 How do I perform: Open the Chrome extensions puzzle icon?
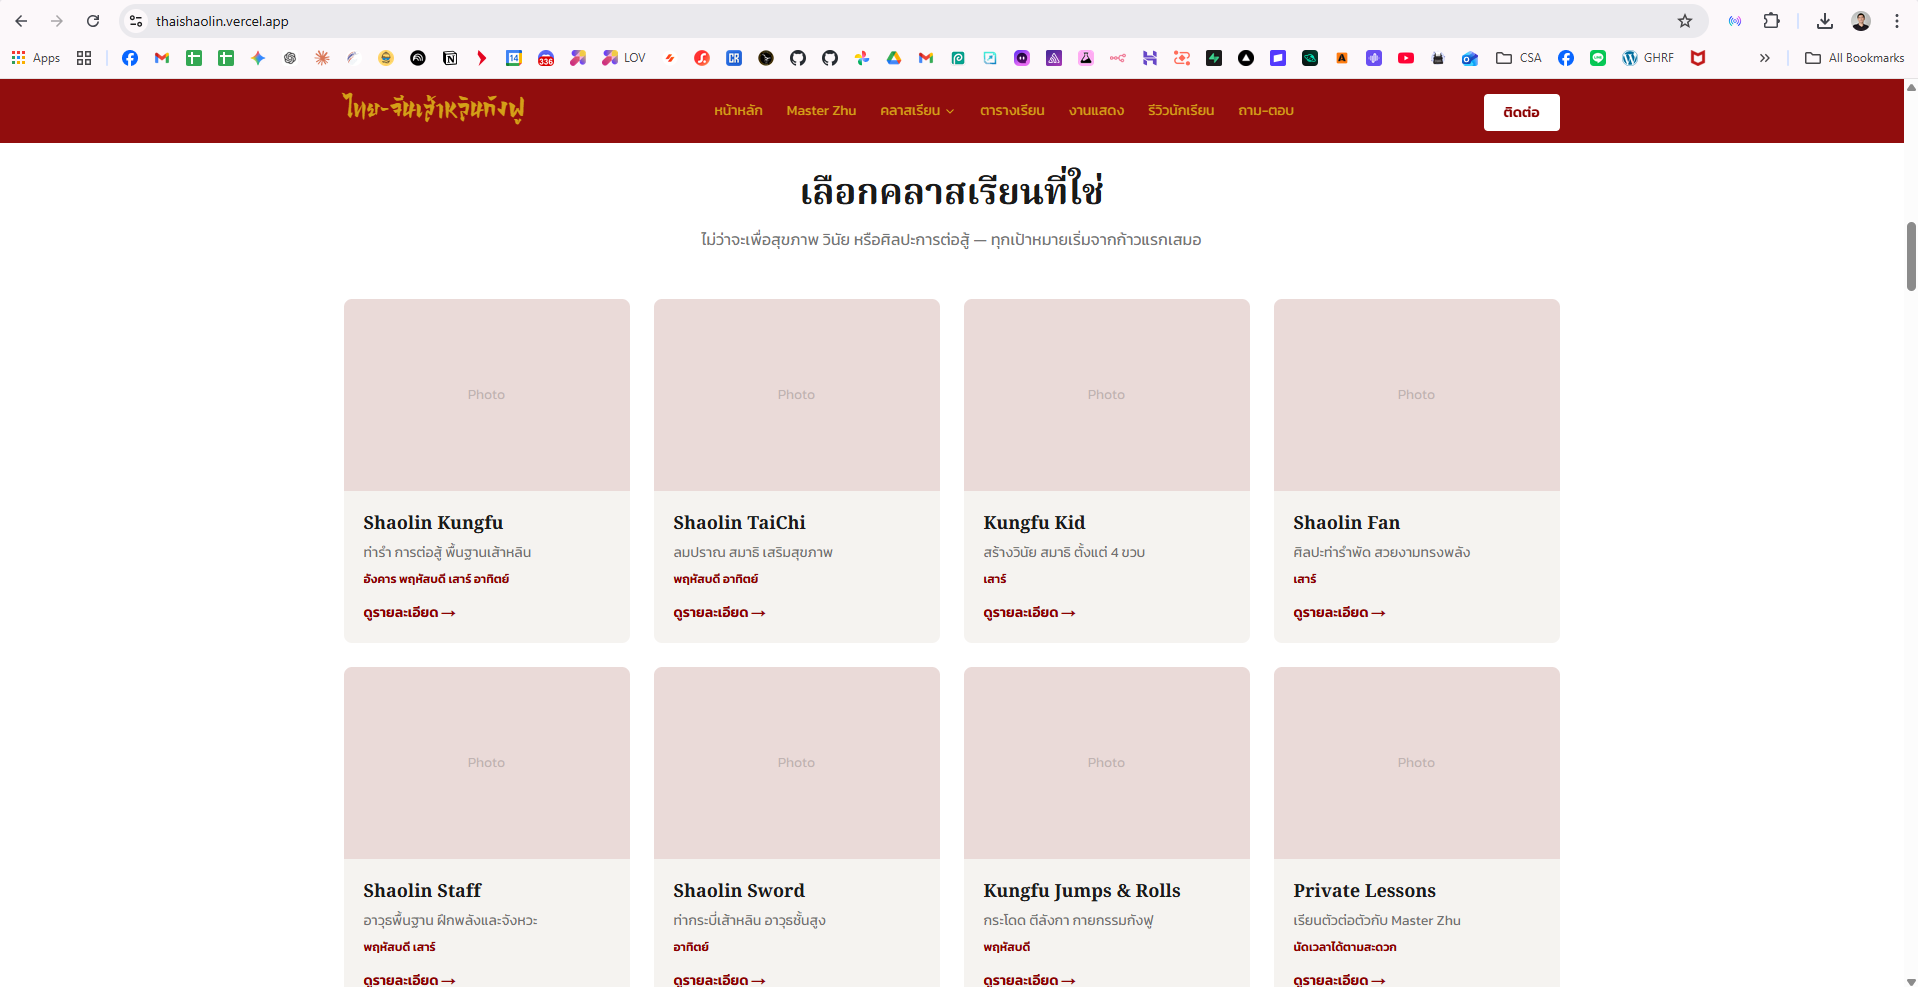tap(1771, 21)
